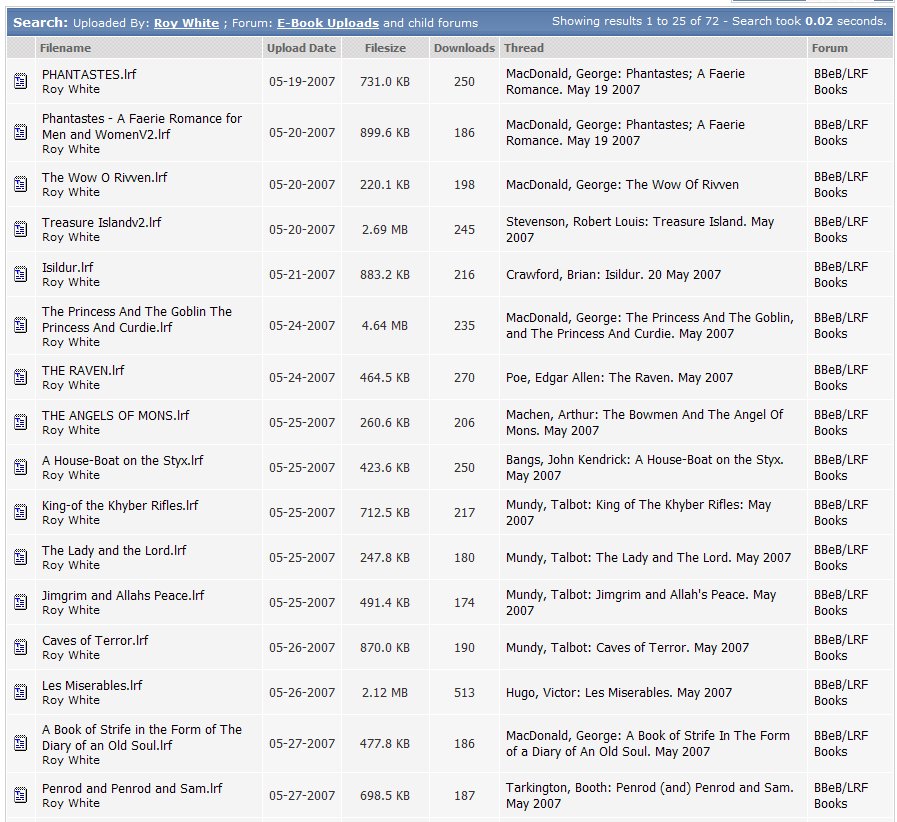Click file icon for A House-Boat on the Styx.lrf
The height and width of the screenshot is (822, 897).
(21, 467)
